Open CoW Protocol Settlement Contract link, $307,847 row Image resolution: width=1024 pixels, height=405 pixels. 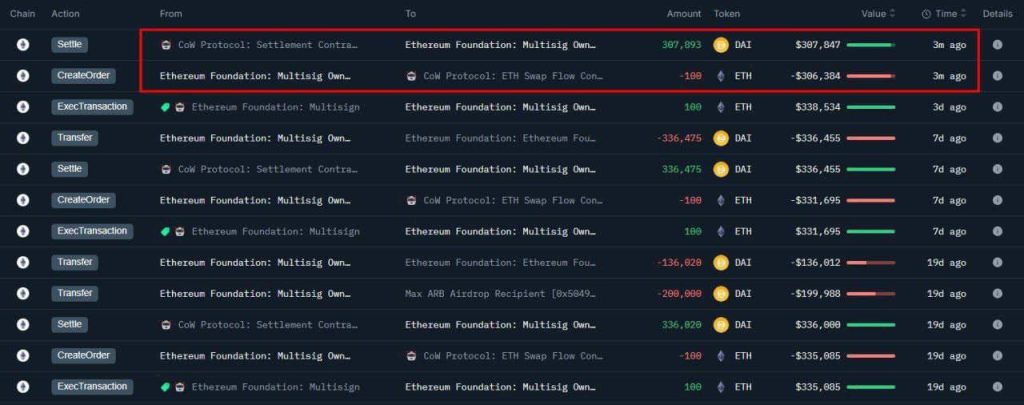click(x=267, y=45)
